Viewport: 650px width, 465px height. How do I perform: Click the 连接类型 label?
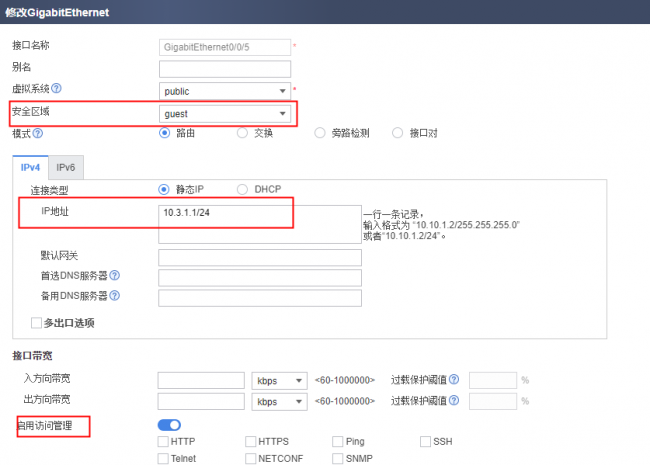click(x=49, y=190)
